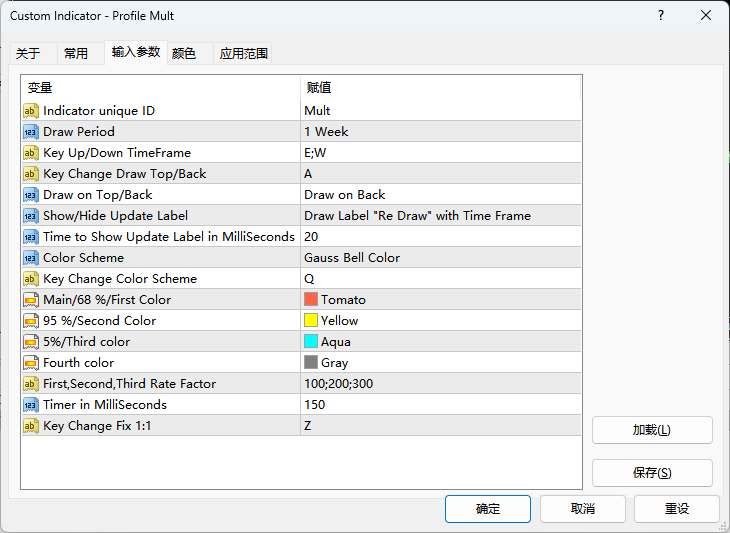Click the 确定 button

coord(488,508)
